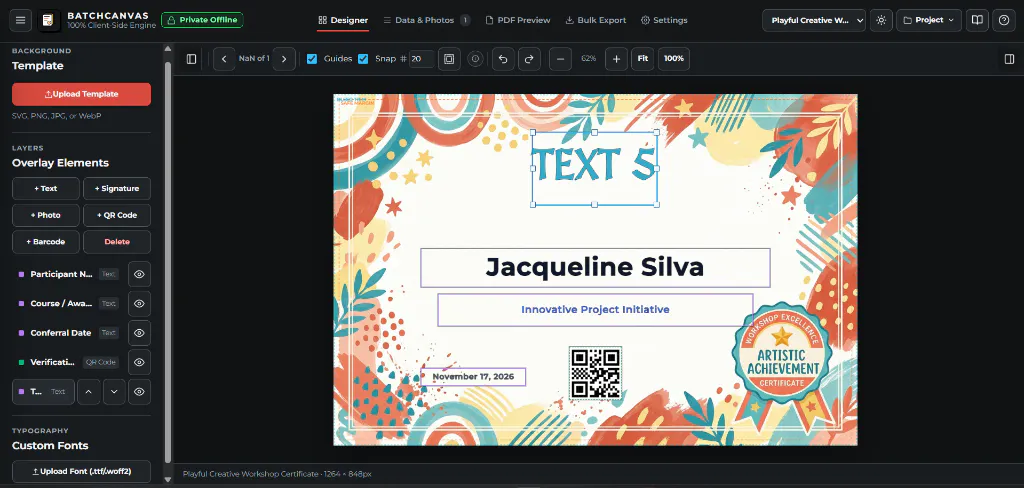Click the Upload Font button
This screenshot has width=1024, height=488.
click(x=82, y=471)
